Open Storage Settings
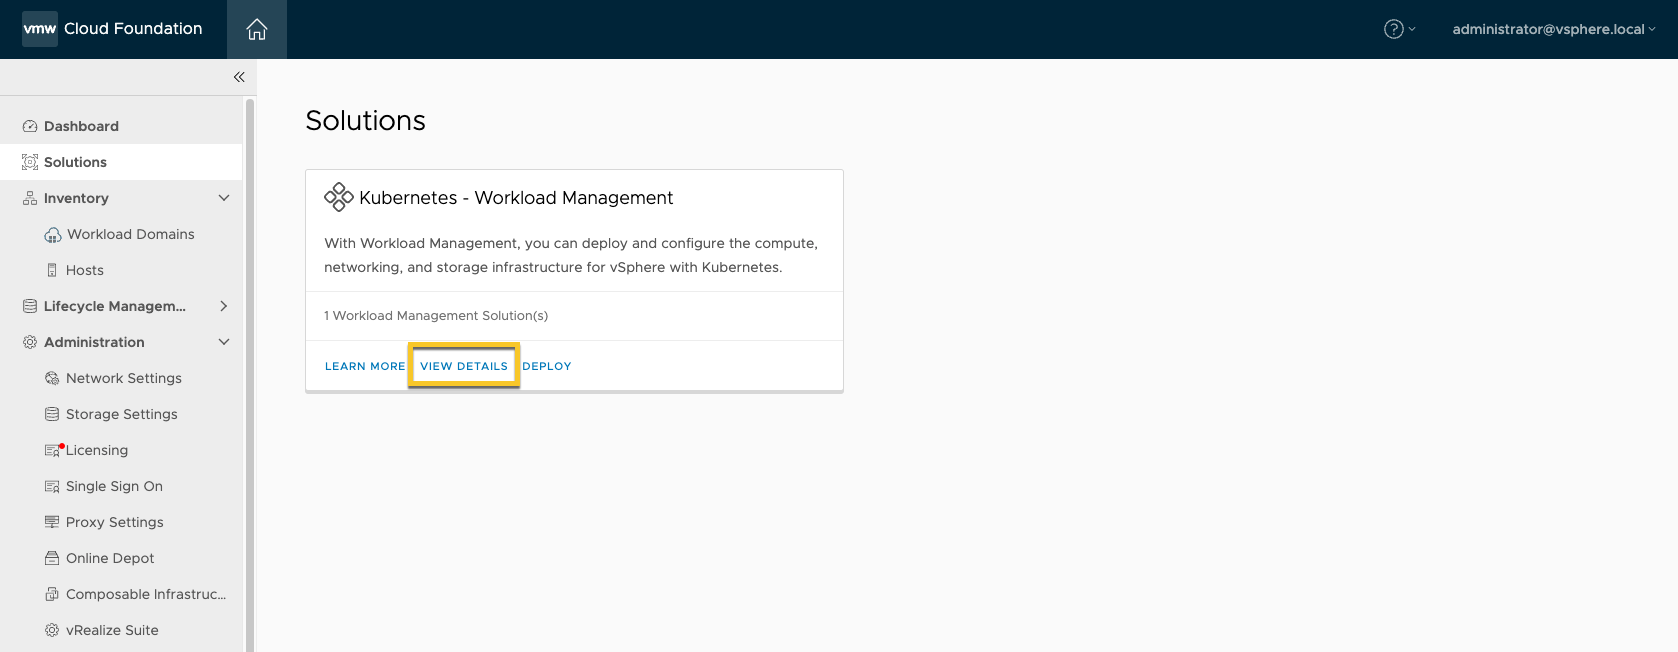 (121, 414)
